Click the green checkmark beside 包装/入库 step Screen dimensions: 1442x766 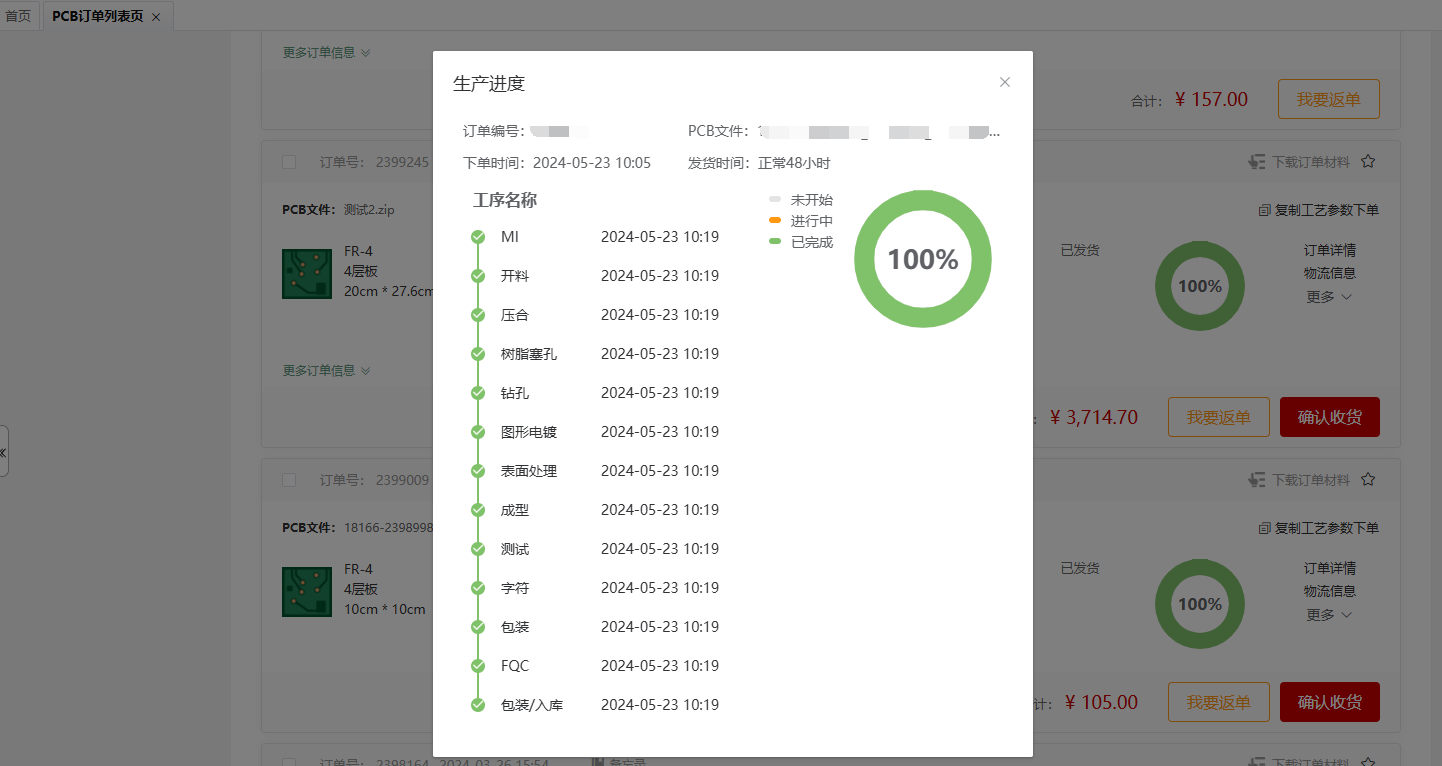(478, 705)
